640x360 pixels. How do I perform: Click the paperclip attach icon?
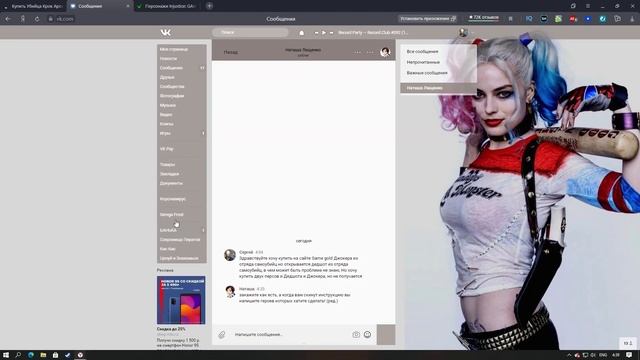(x=222, y=335)
